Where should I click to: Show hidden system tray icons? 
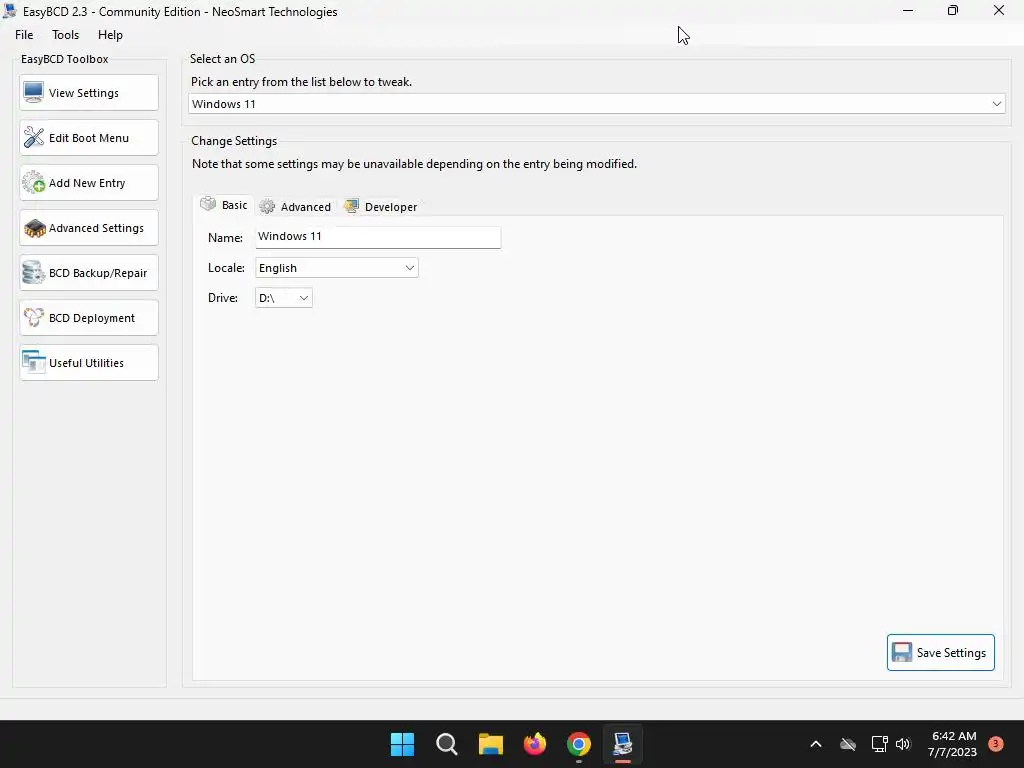[816, 744]
